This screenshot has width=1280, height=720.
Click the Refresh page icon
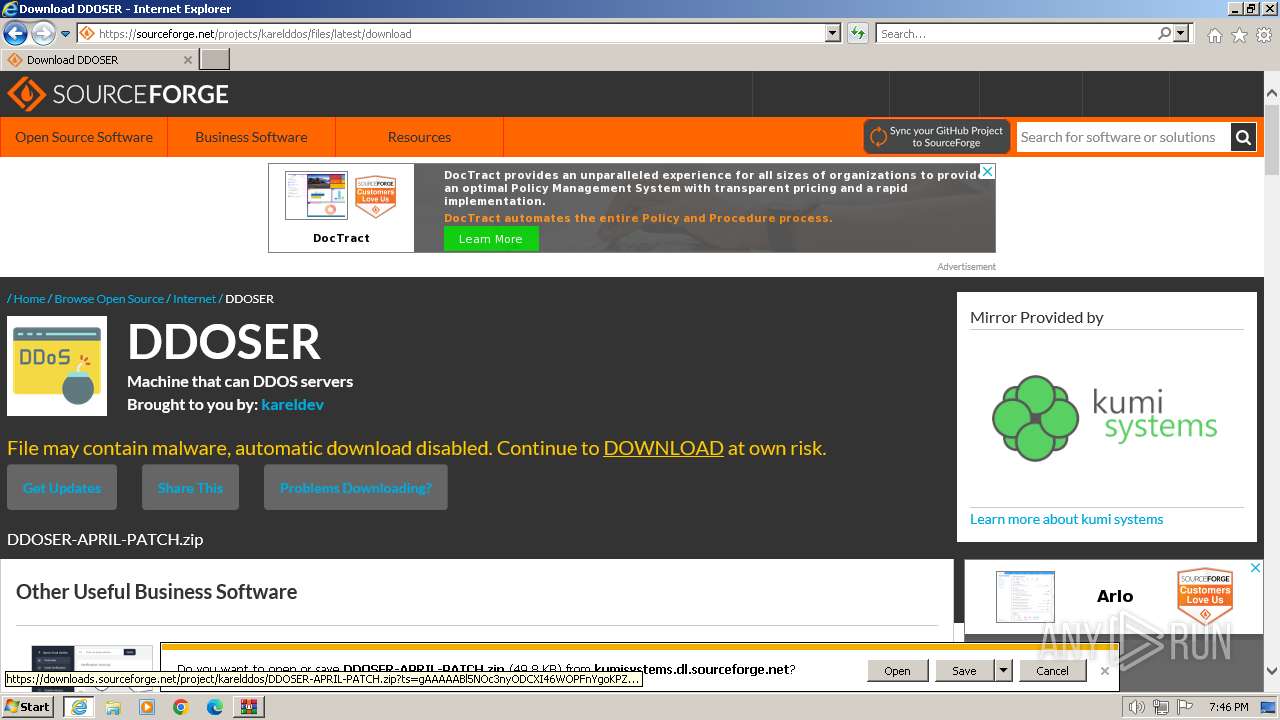coord(858,33)
